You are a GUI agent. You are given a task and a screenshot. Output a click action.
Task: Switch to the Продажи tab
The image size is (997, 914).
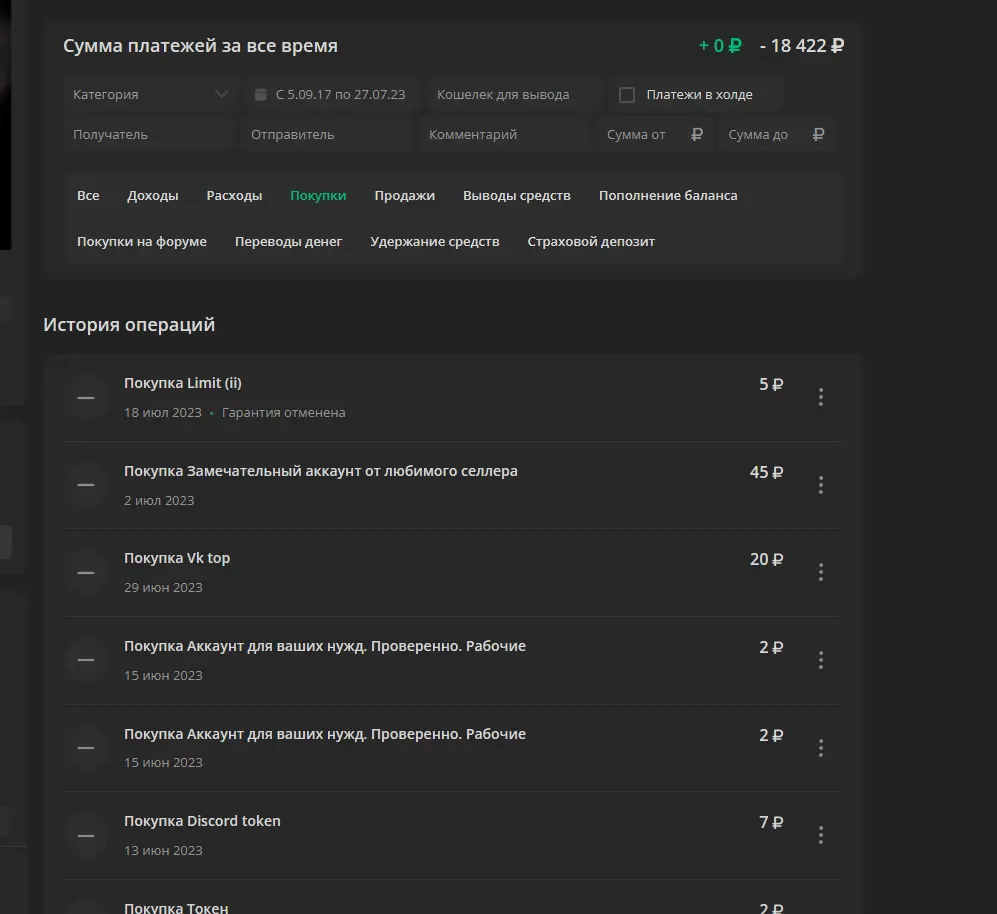click(404, 195)
